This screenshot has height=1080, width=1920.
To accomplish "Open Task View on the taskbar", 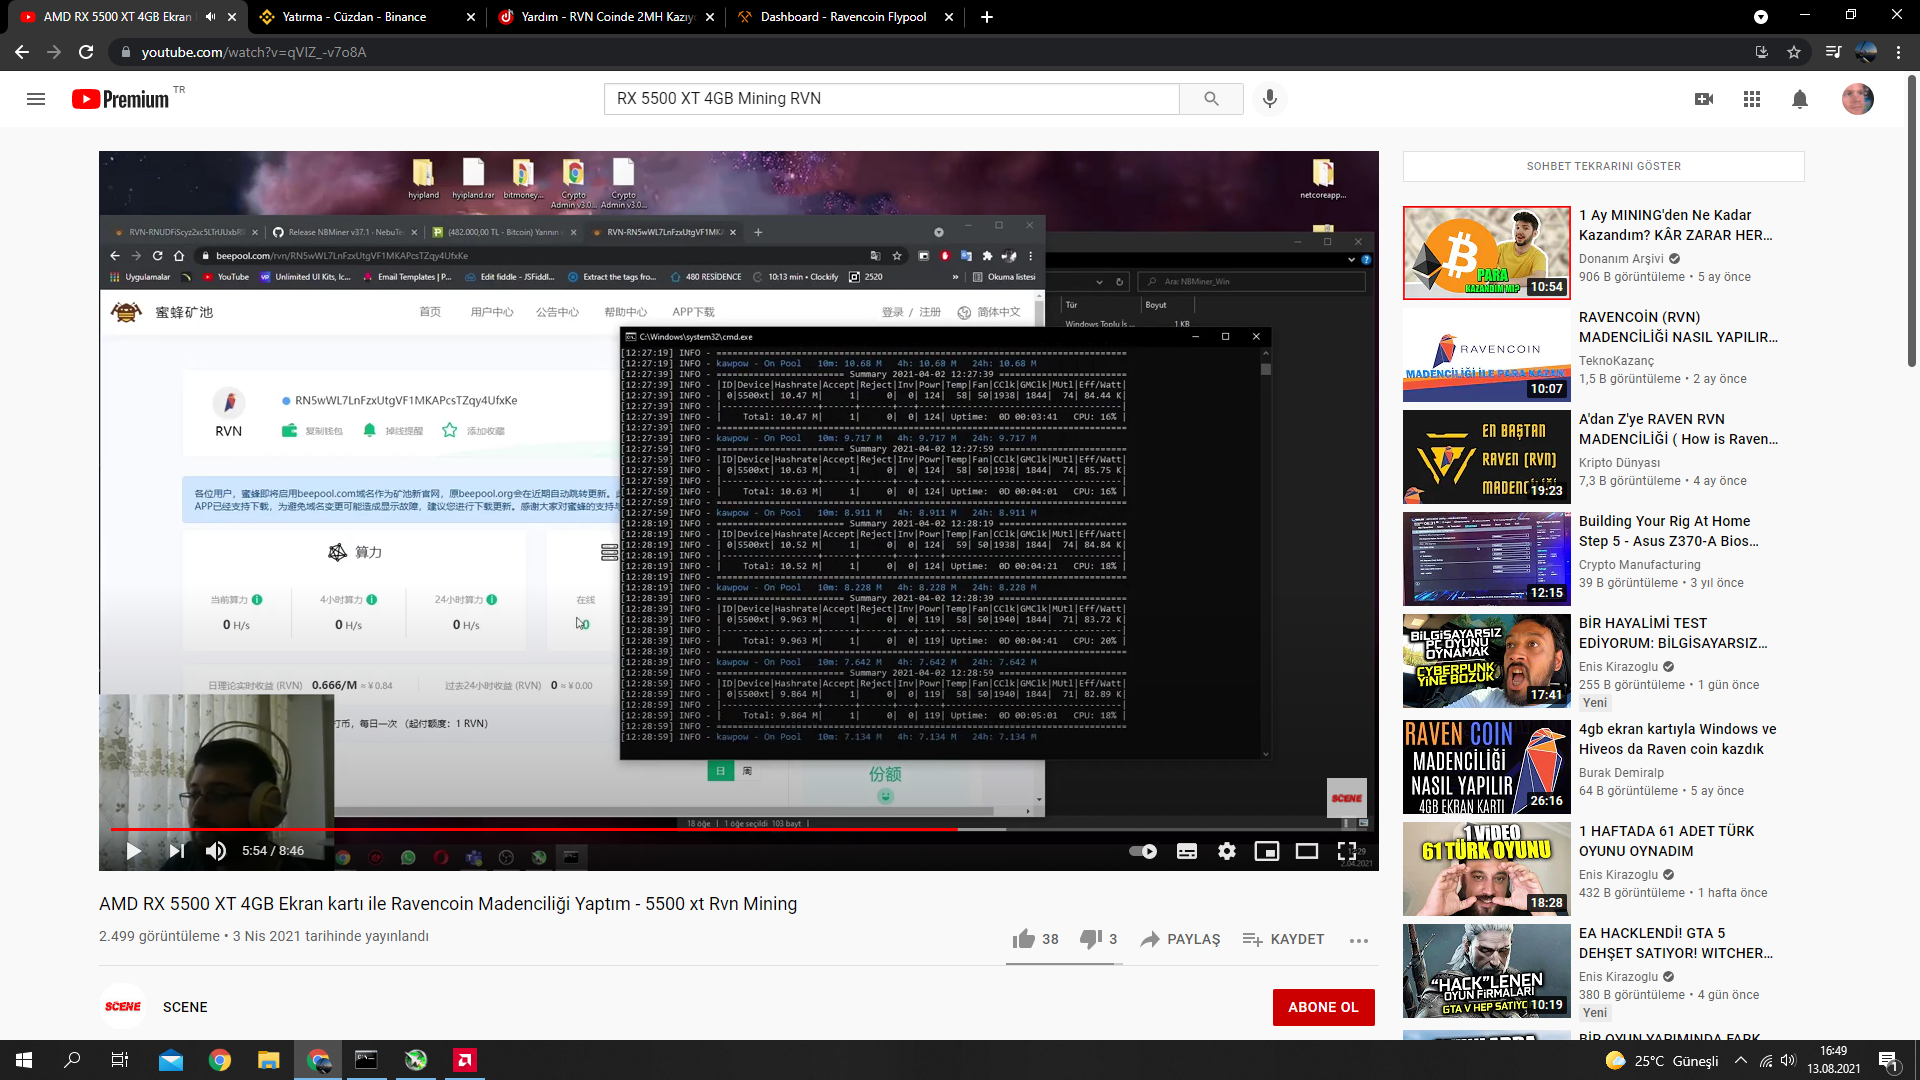I will pos(120,1060).
